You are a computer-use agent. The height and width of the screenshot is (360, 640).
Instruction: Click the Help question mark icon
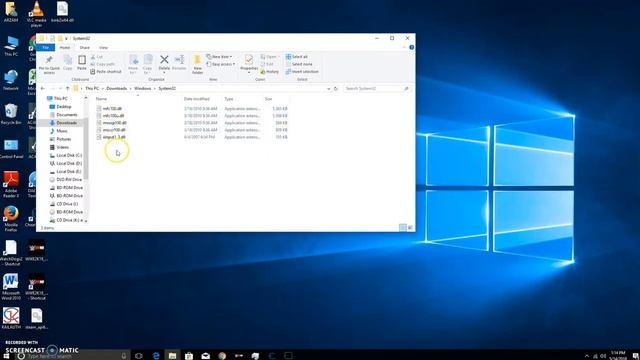click(411, 47)
